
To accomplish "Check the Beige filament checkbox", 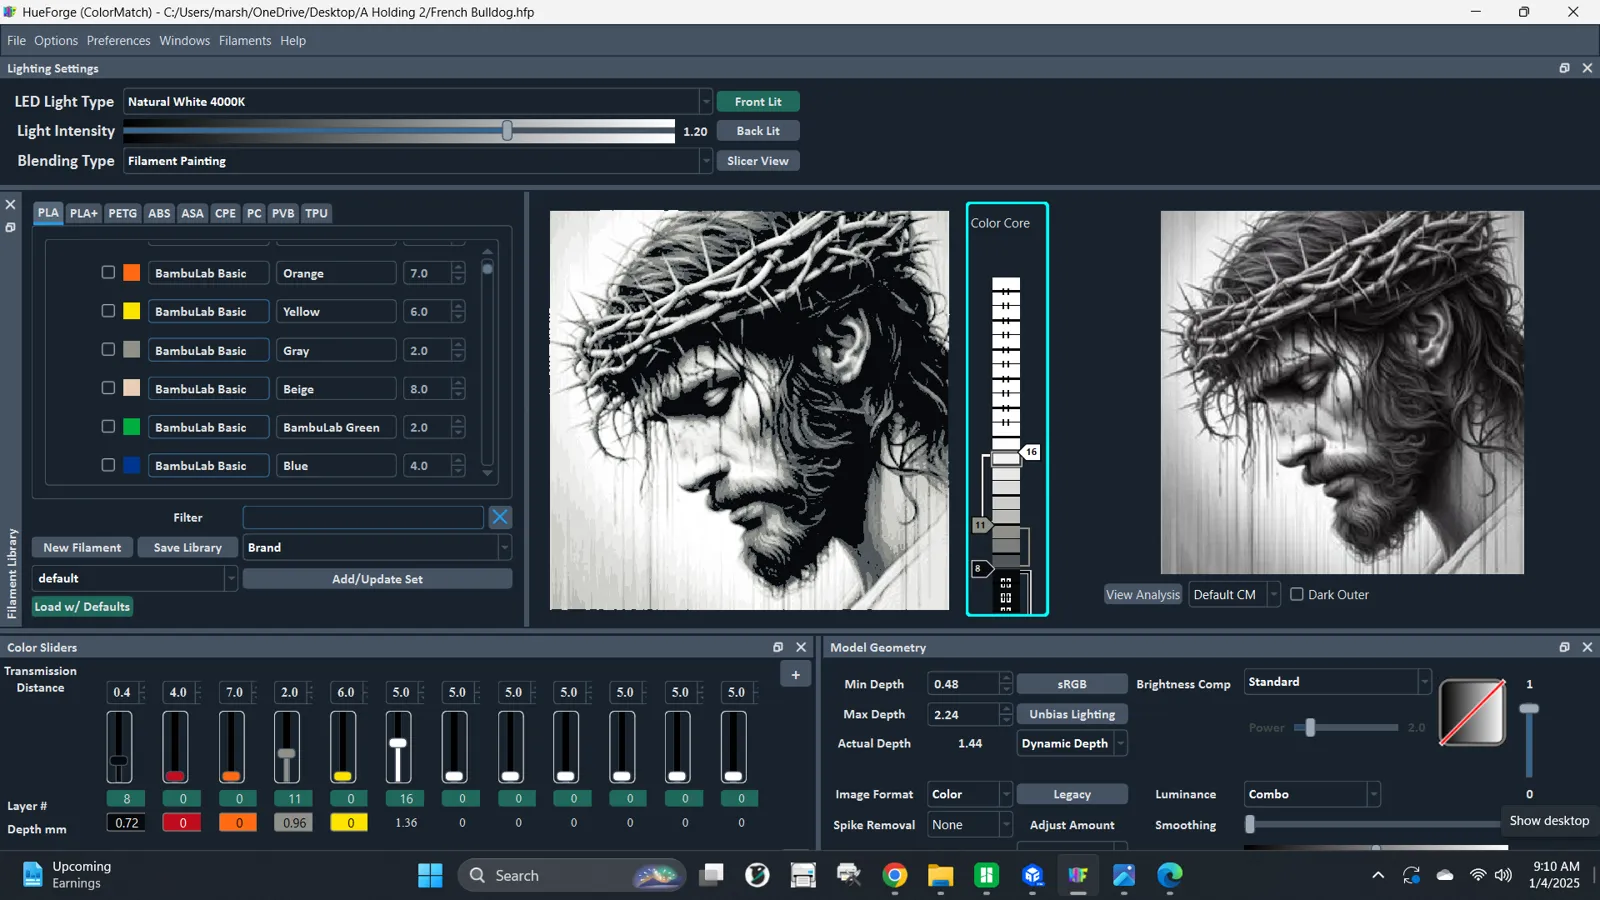I will (x=108, y=388).
